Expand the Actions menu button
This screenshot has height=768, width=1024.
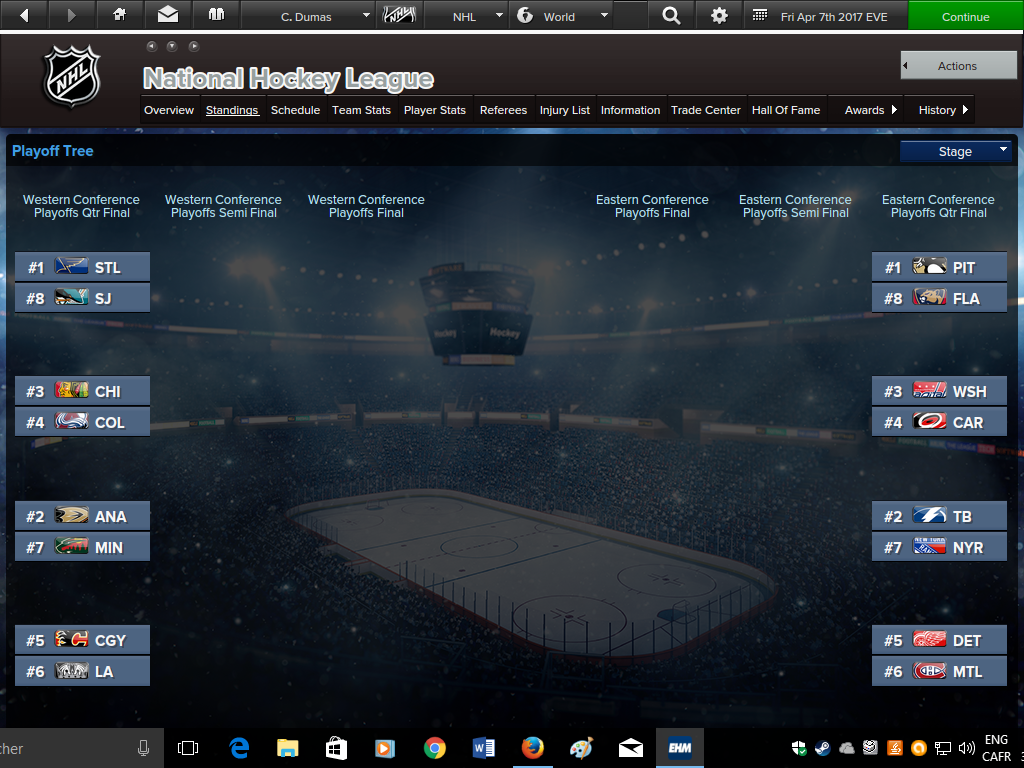click(x=957, y=65)
